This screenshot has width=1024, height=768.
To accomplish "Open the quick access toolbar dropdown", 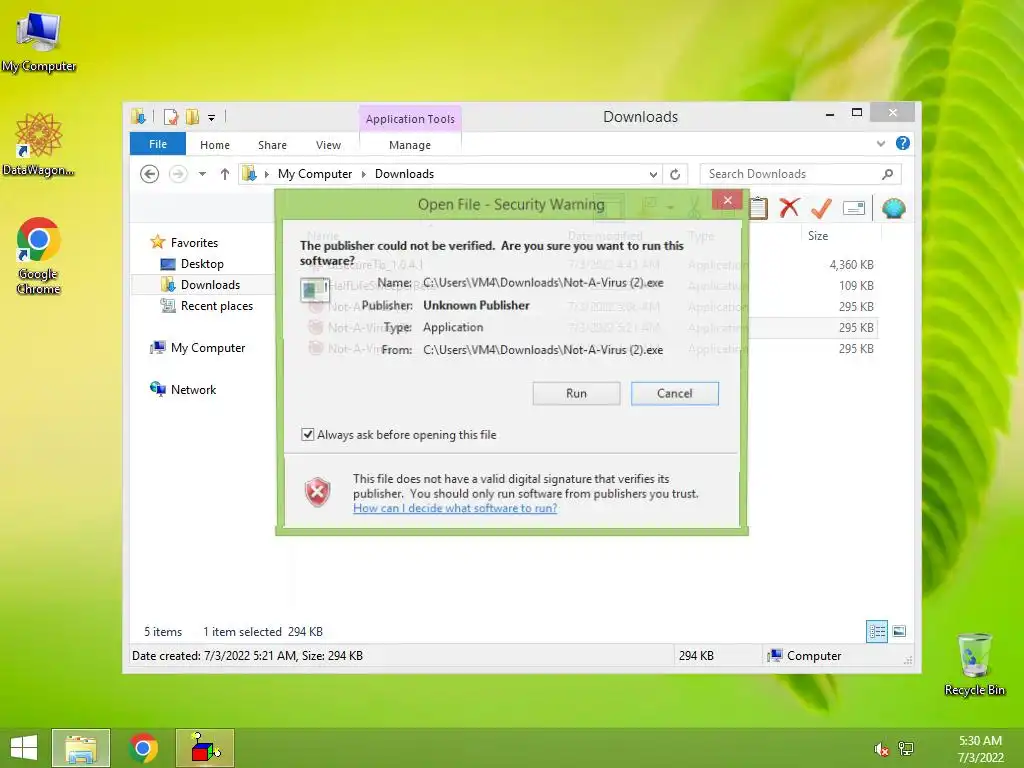I will tap(212, 118).
